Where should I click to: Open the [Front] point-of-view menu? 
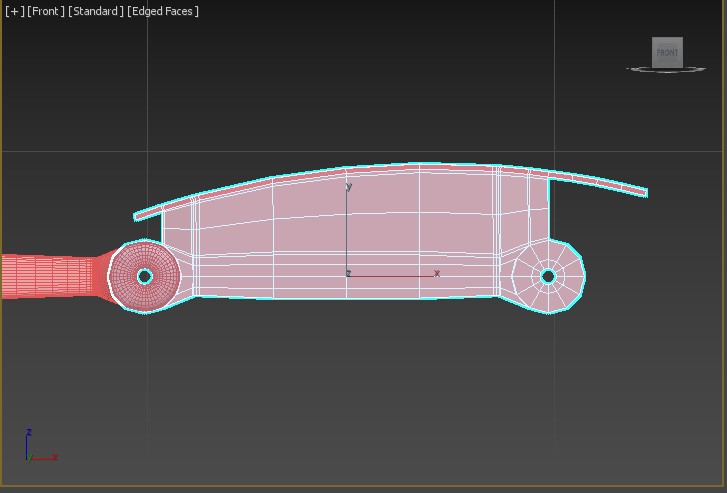click(x=45, y=11)
